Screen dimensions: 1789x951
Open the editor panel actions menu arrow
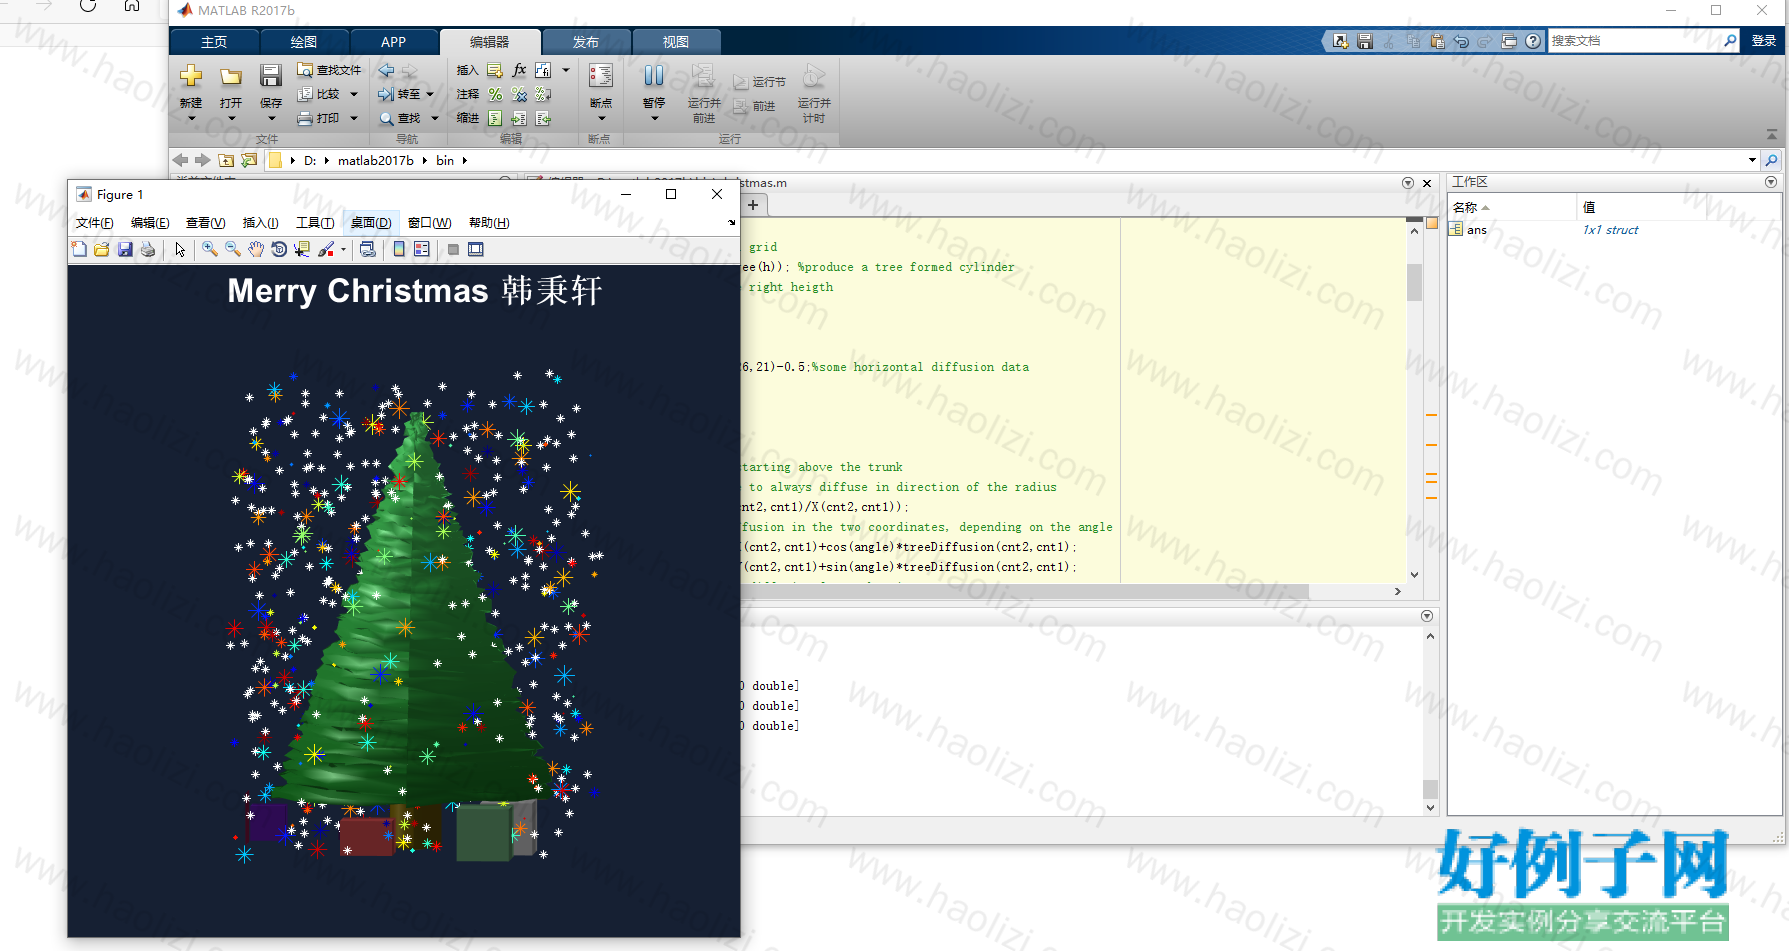point(1408,183)
